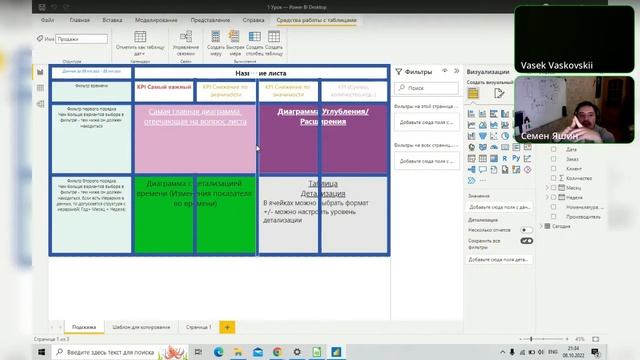
Task: Click Fit to page icon in status bar
Action: [x=596, y=339]
